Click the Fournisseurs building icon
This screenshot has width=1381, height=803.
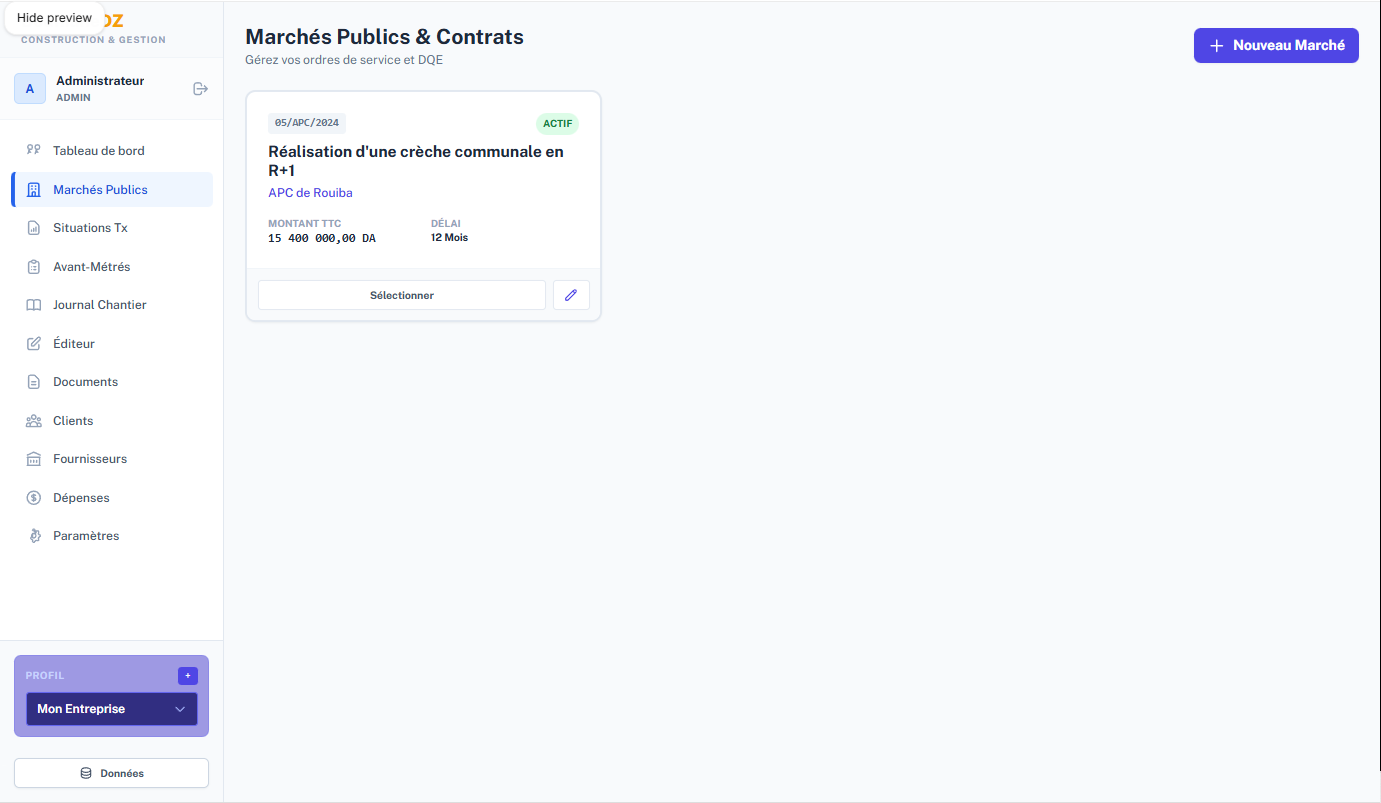click(33, 459)
